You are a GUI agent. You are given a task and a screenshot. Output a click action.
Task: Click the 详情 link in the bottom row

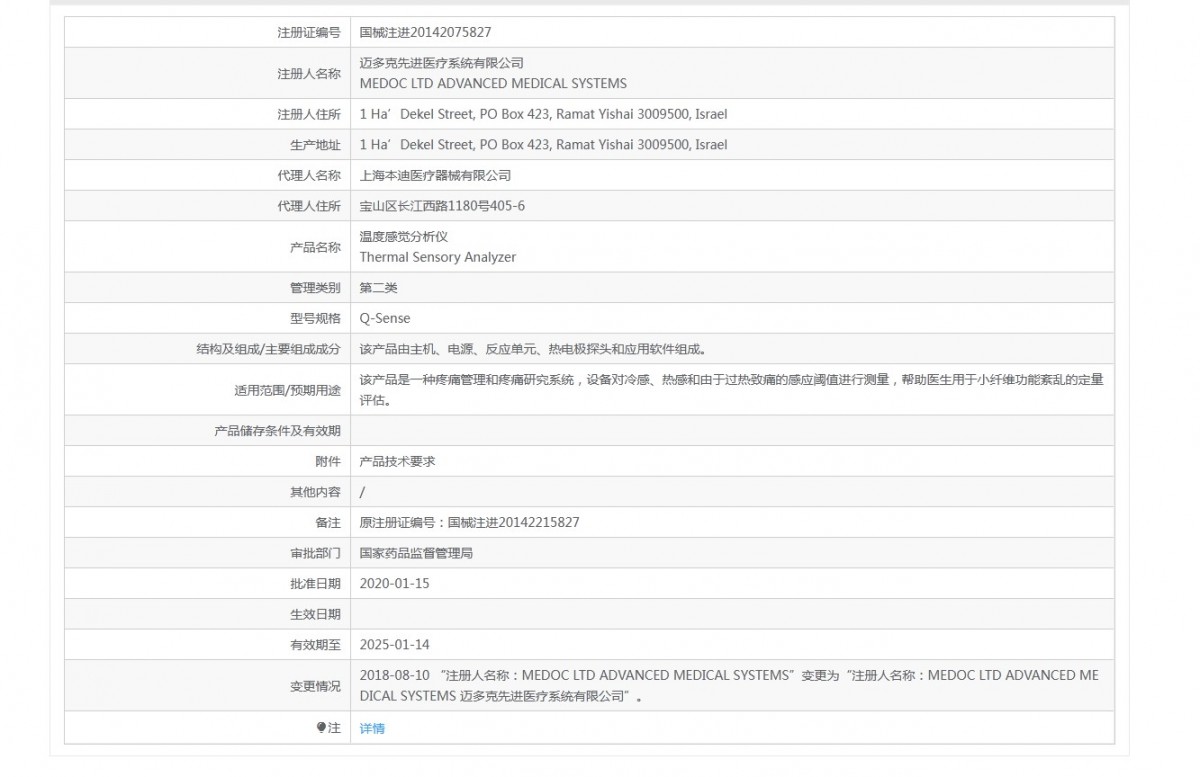(372, 728)
